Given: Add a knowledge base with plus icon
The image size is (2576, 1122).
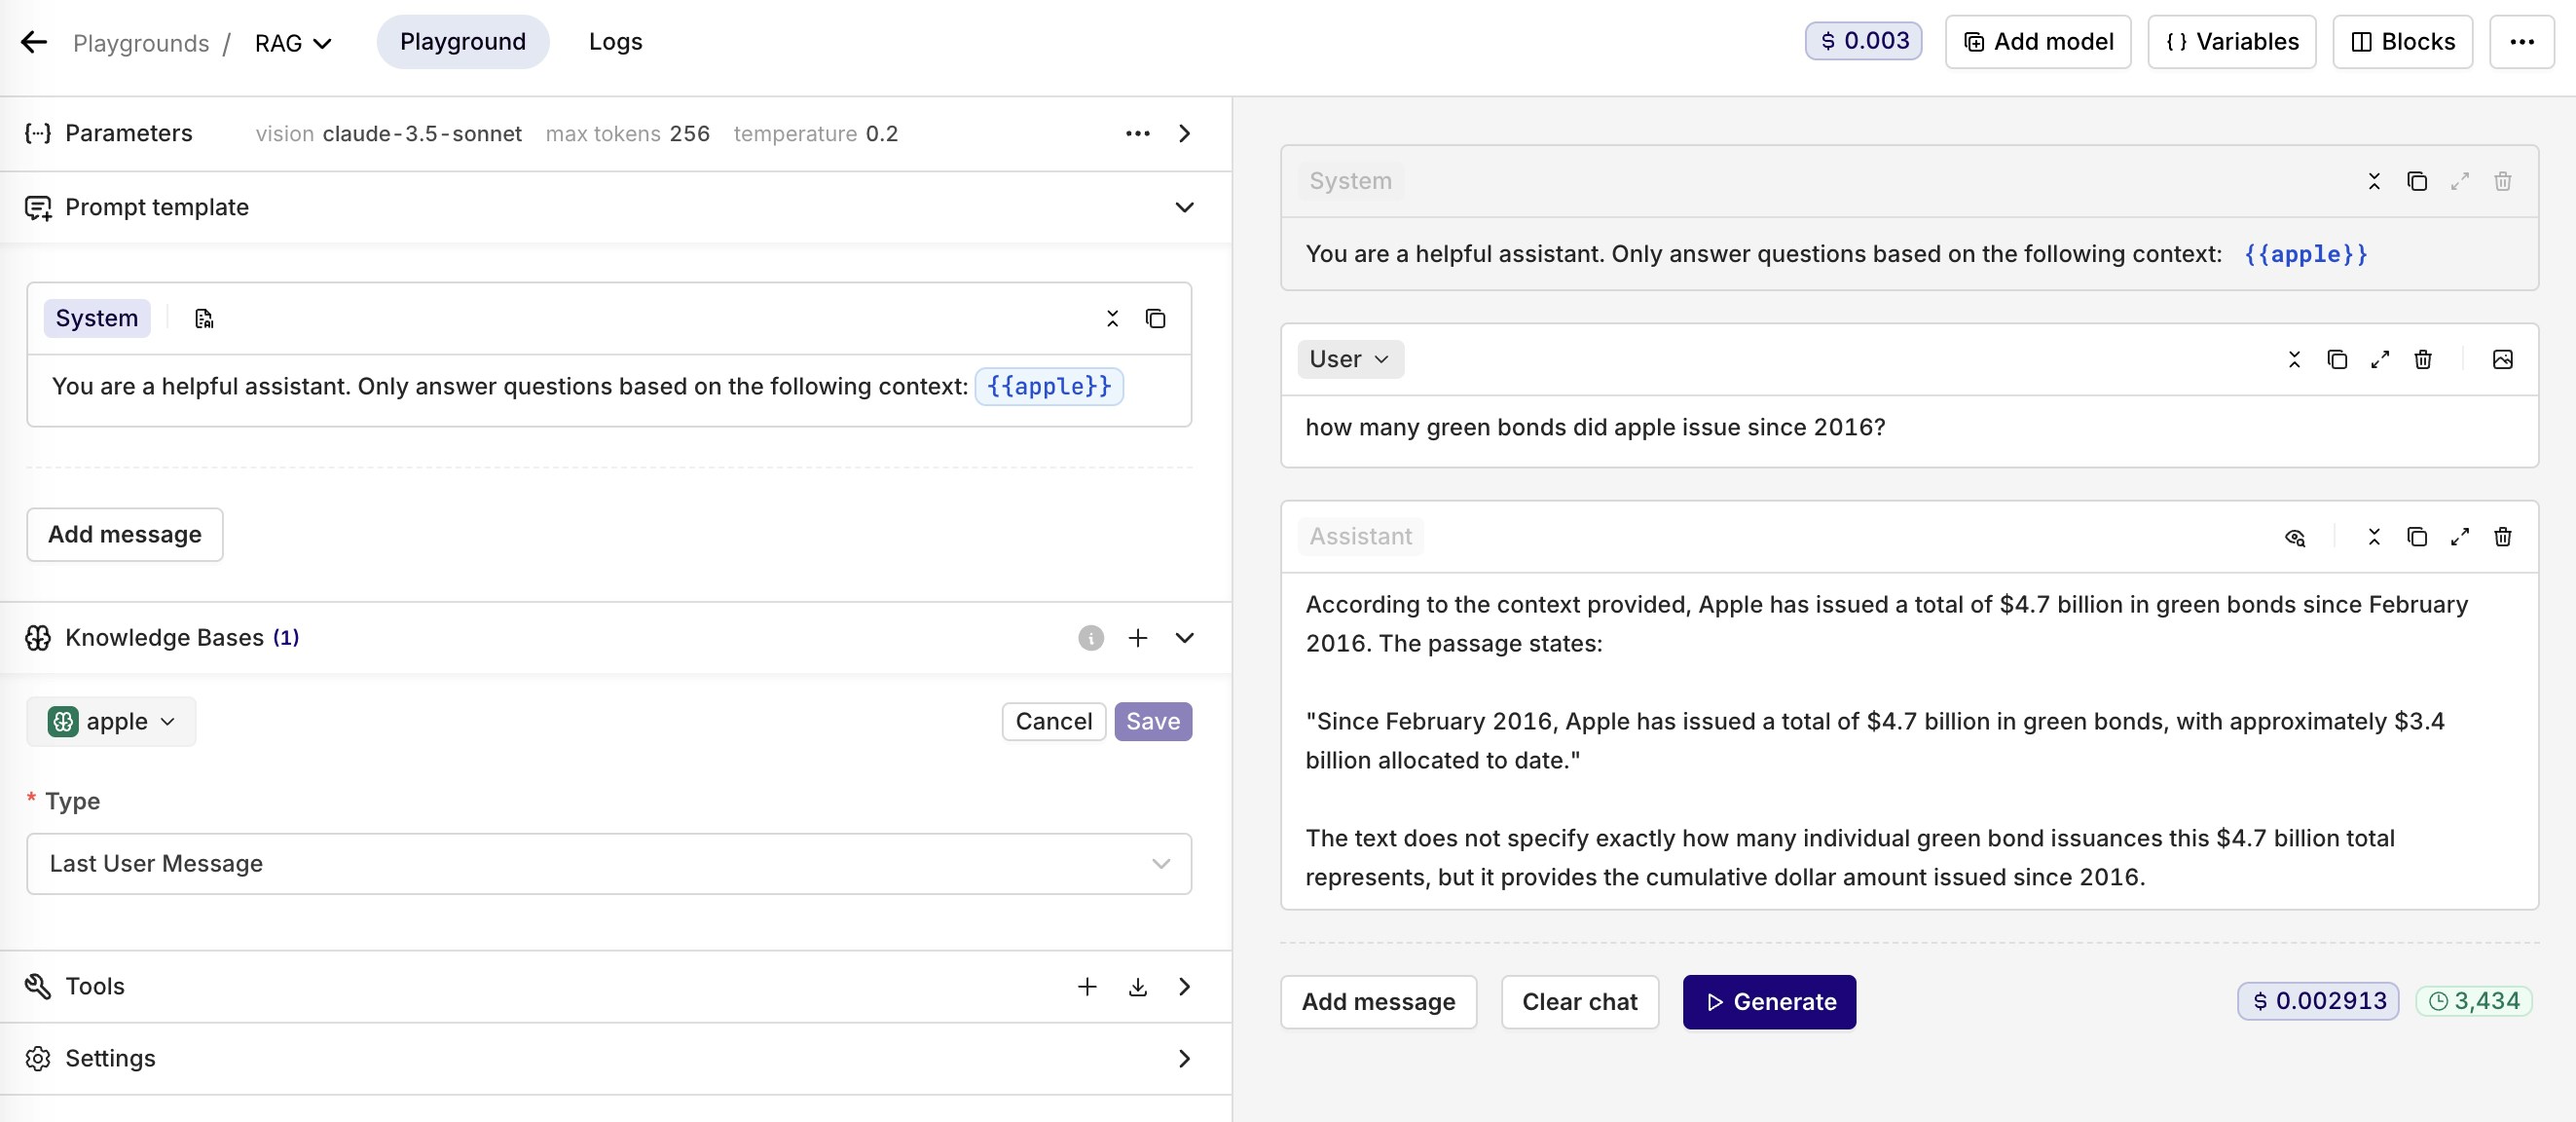Looking at the screenshot, I should (1137, 638).
